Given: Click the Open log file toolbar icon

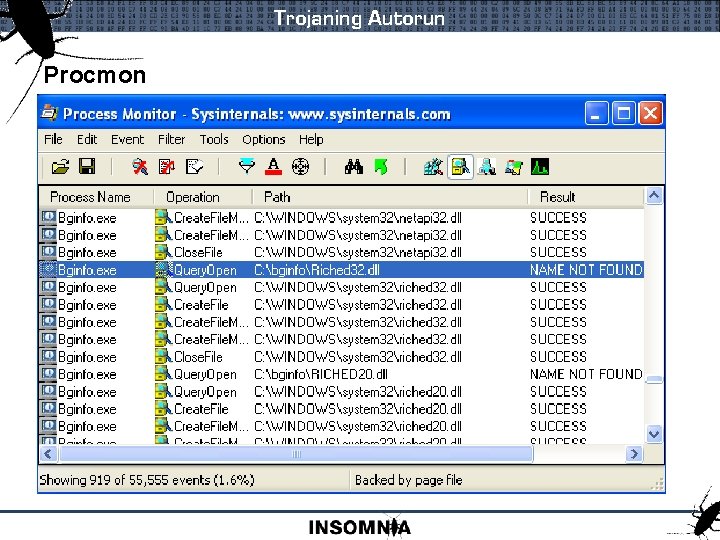Looking at the screenshot, I should click(61, 167).
